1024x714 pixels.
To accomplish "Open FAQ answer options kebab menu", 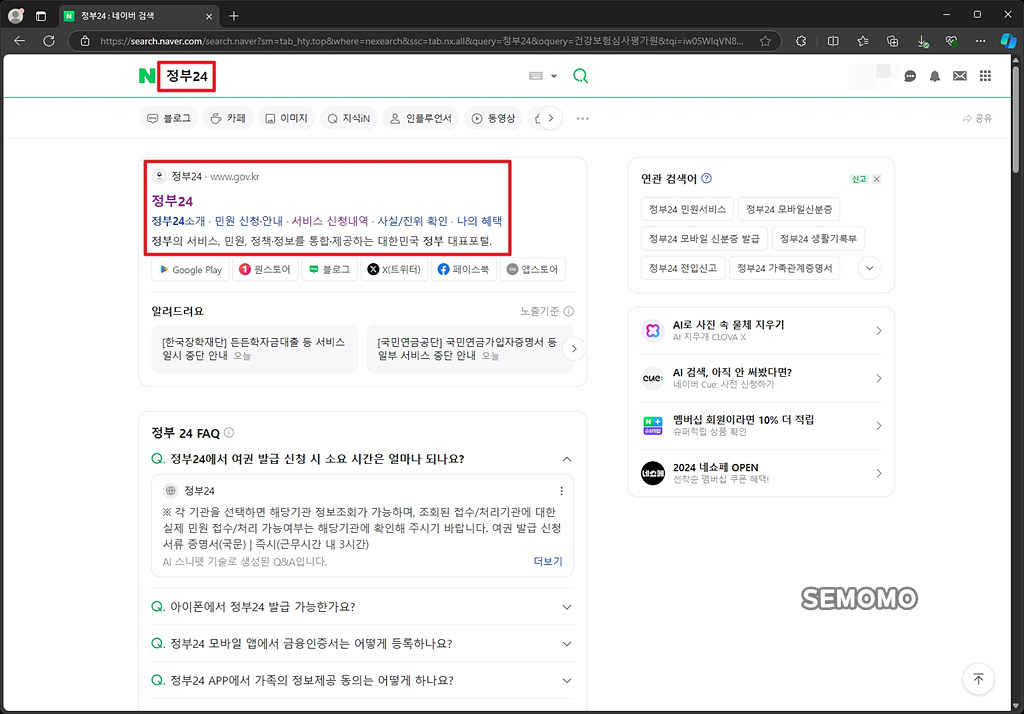I will [561, 491].
